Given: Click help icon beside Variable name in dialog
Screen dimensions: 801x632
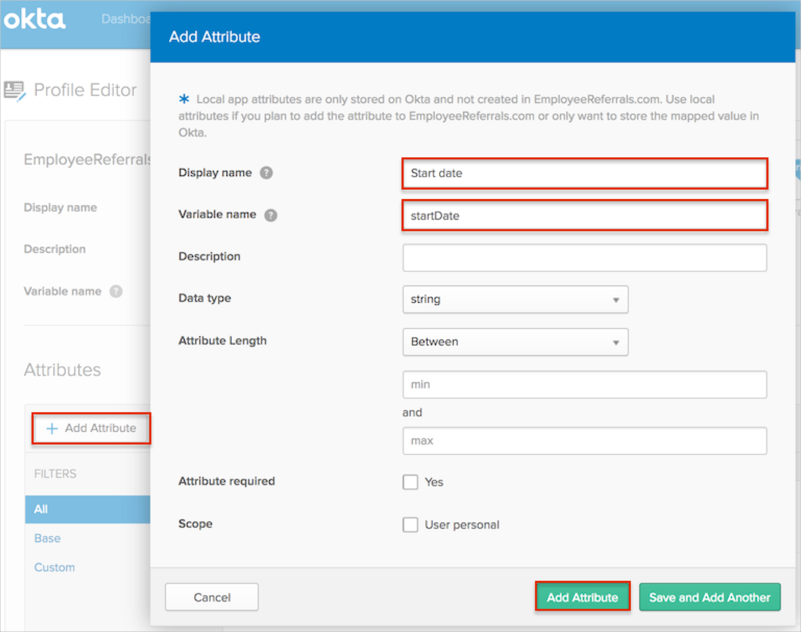Looking at the screenshot, I should [271, 215].
